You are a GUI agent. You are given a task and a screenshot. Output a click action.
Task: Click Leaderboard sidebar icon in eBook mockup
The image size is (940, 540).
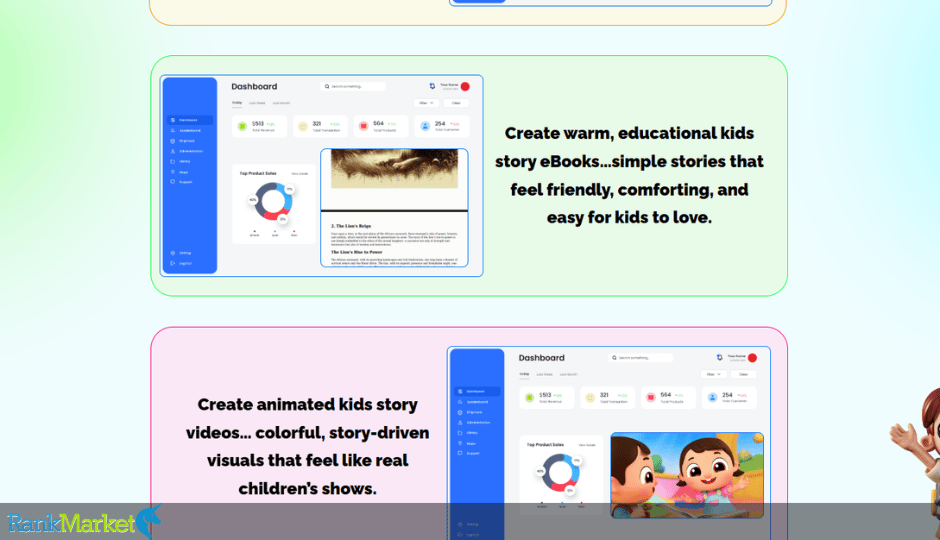point(173,130)
